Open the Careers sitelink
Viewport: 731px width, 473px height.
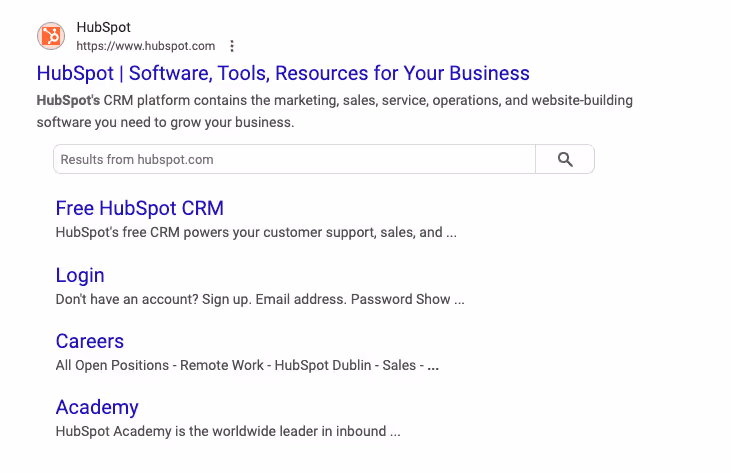point(90,342)
